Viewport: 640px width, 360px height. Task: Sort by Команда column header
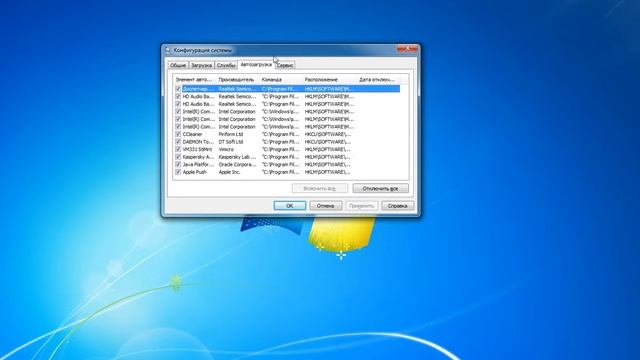(281, 80)
